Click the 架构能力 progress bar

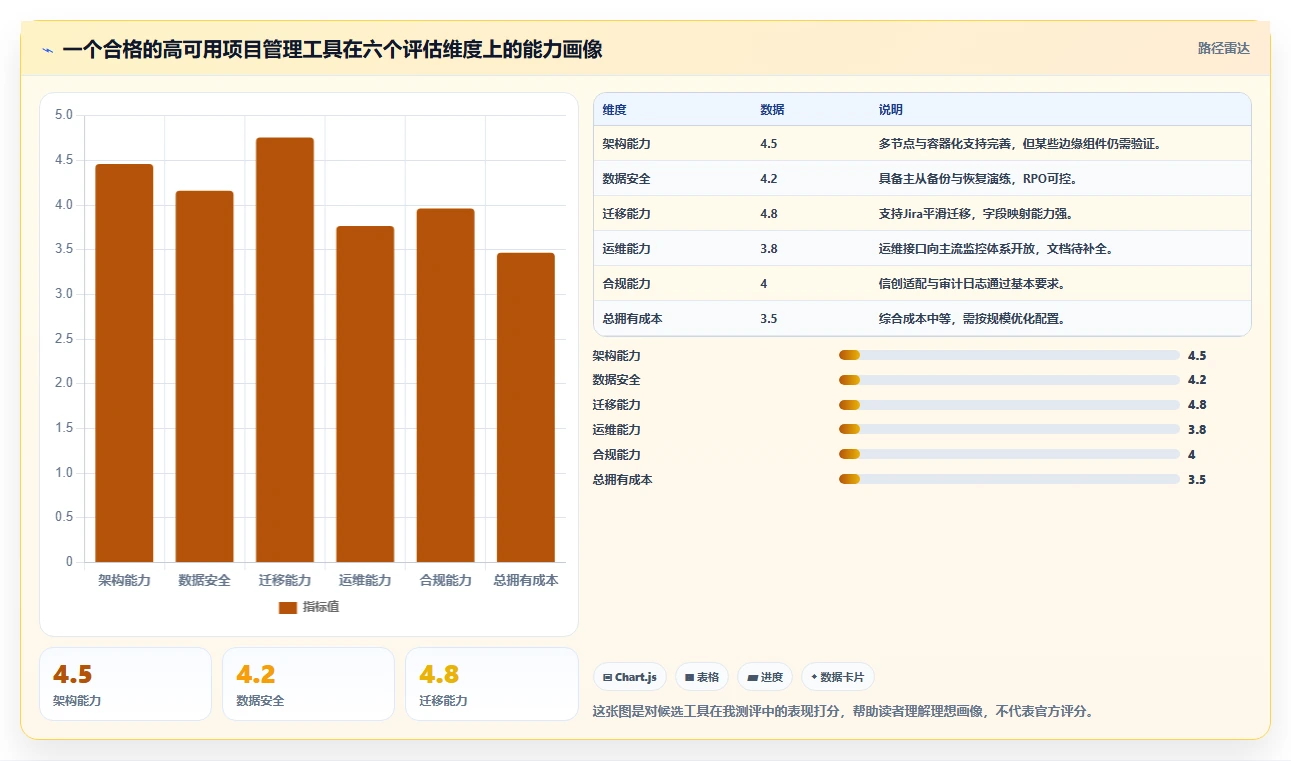[x=1009, y=355]
